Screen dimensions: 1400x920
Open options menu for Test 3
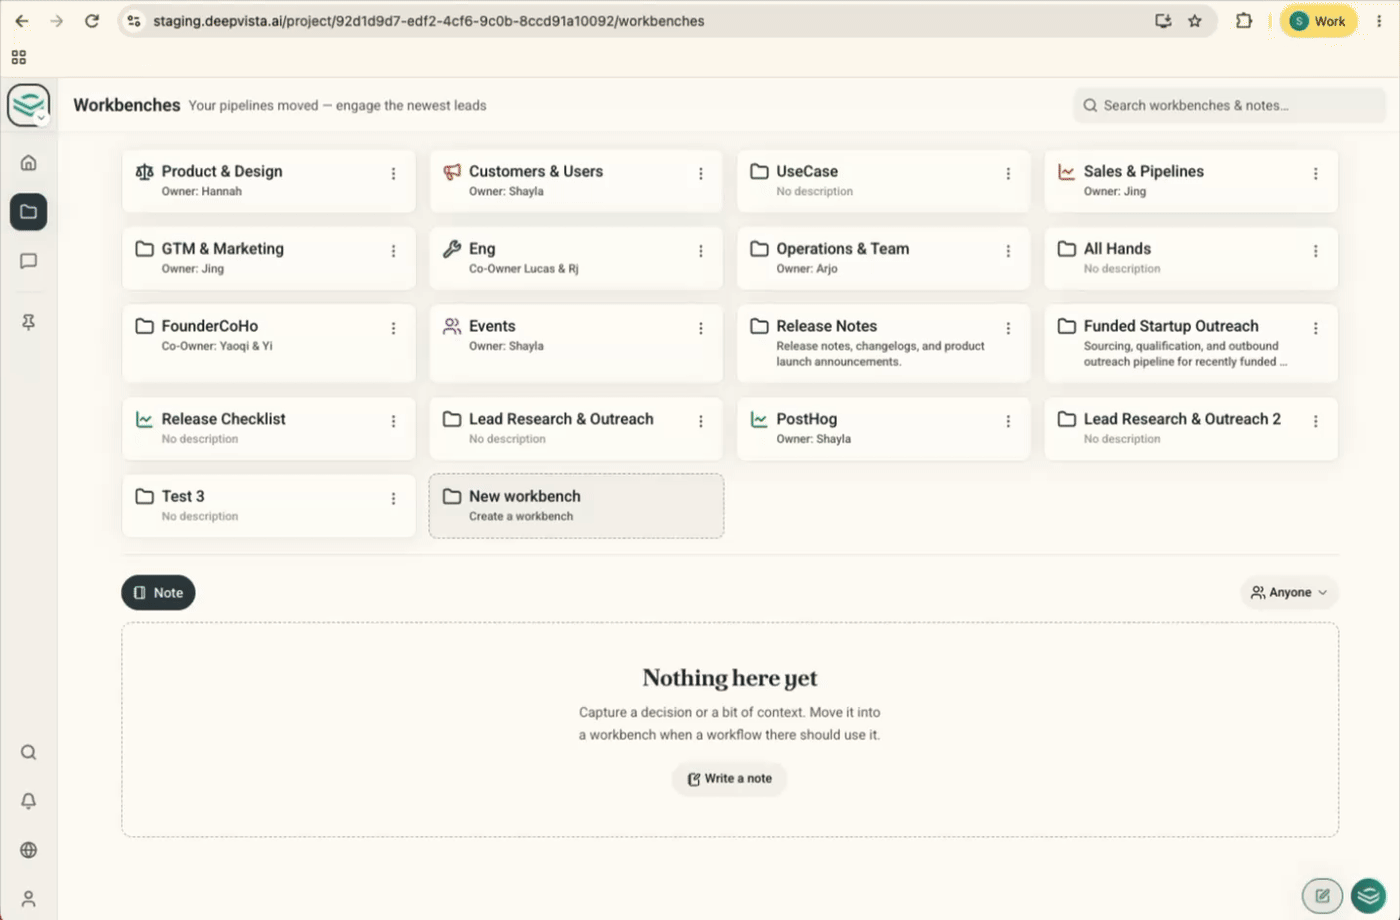393,498
